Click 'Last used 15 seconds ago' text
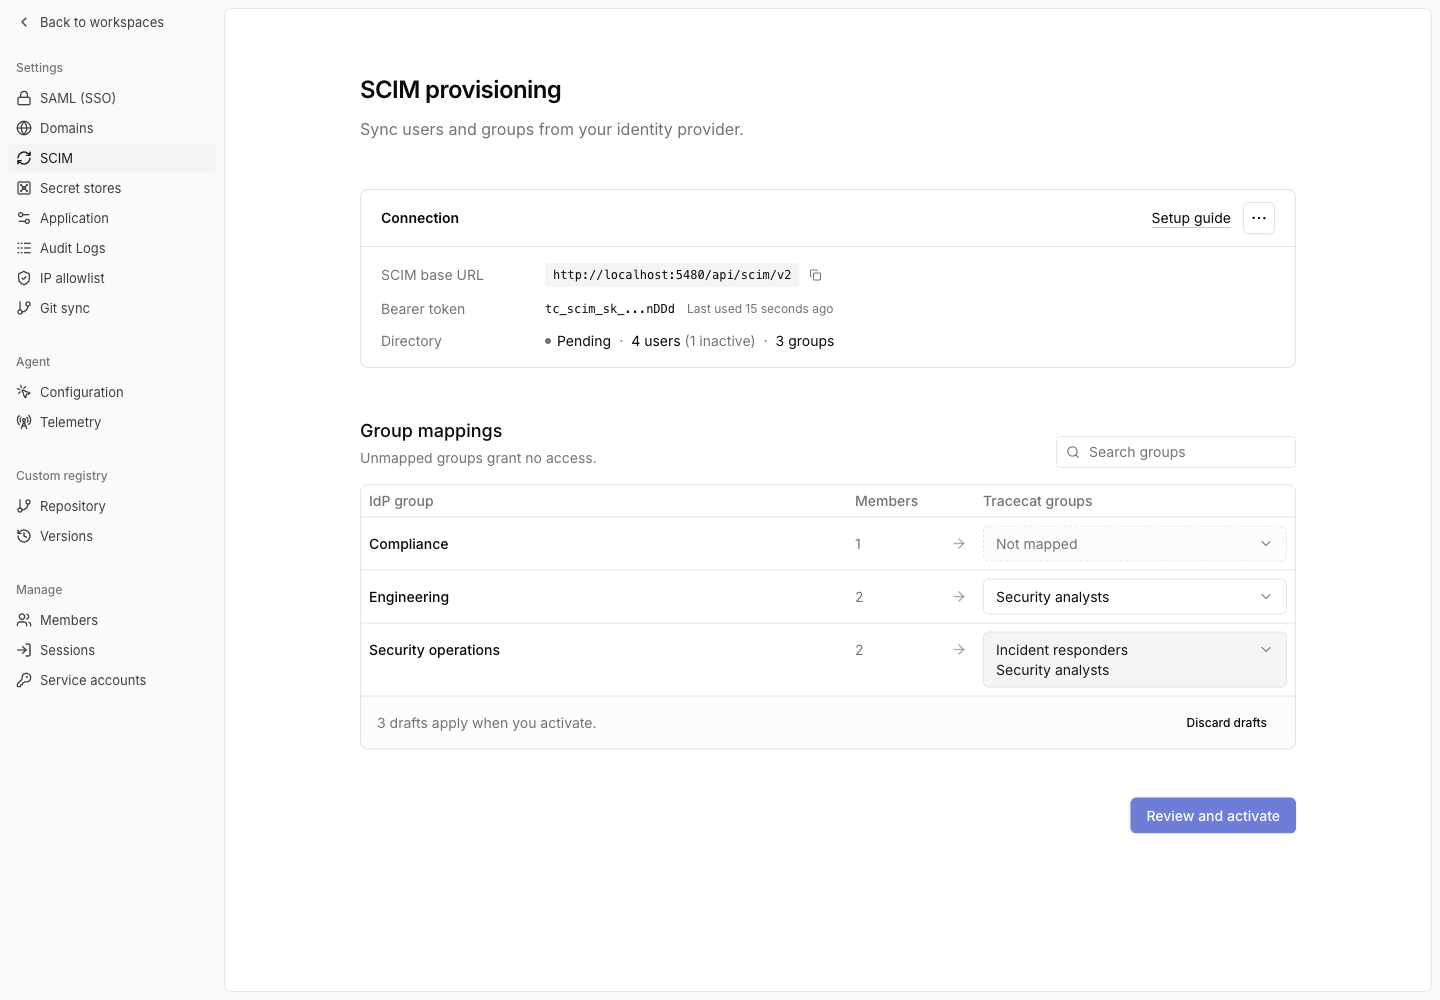This screenshot has width=1440, height=1000. (760, 309)
